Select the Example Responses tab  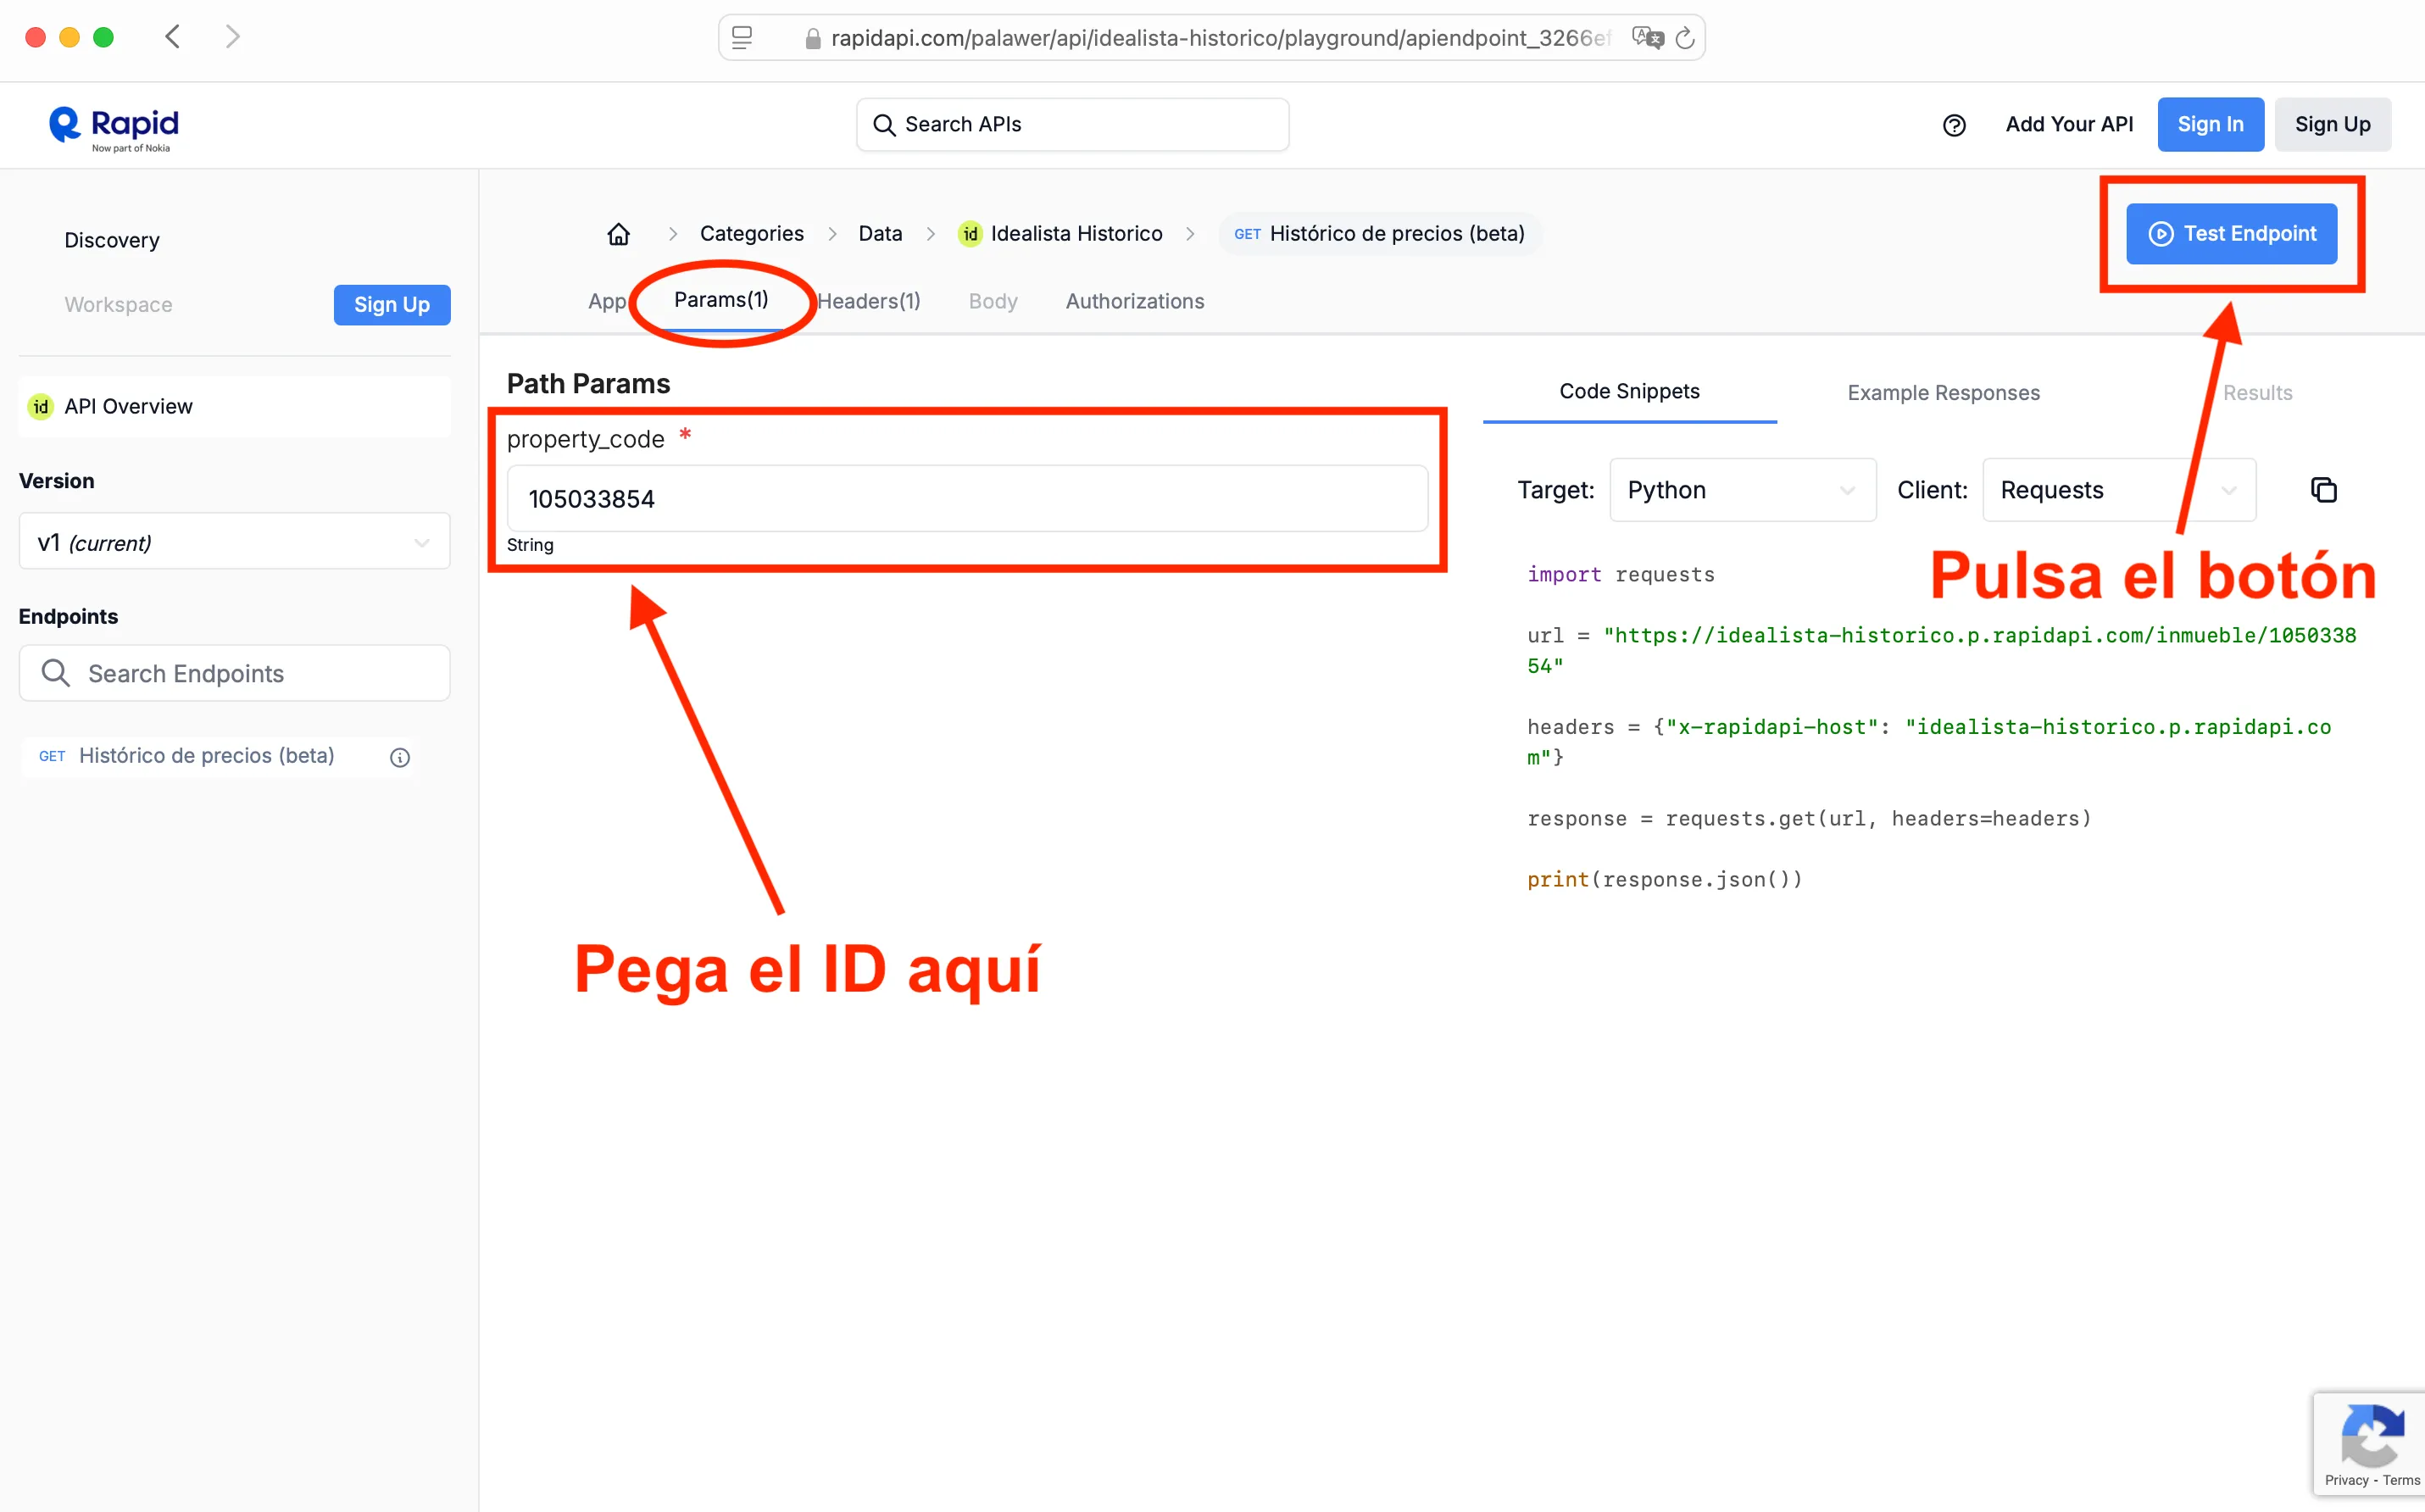tap(1943, 393)
